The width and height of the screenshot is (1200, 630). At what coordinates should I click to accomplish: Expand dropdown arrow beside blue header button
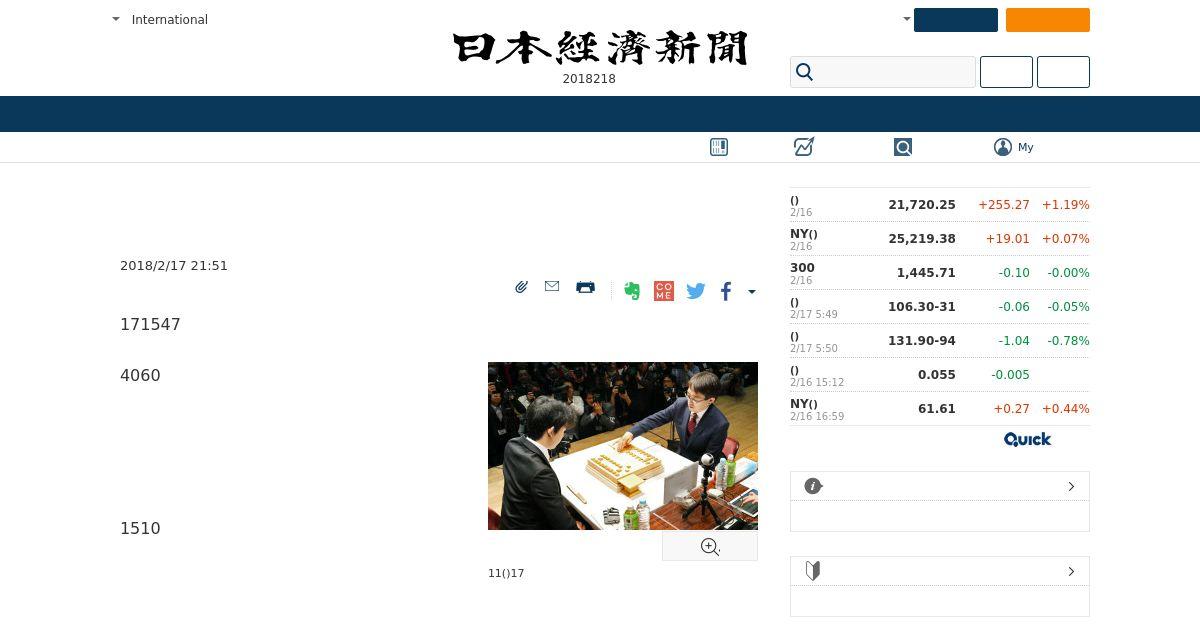pos(907,19)
